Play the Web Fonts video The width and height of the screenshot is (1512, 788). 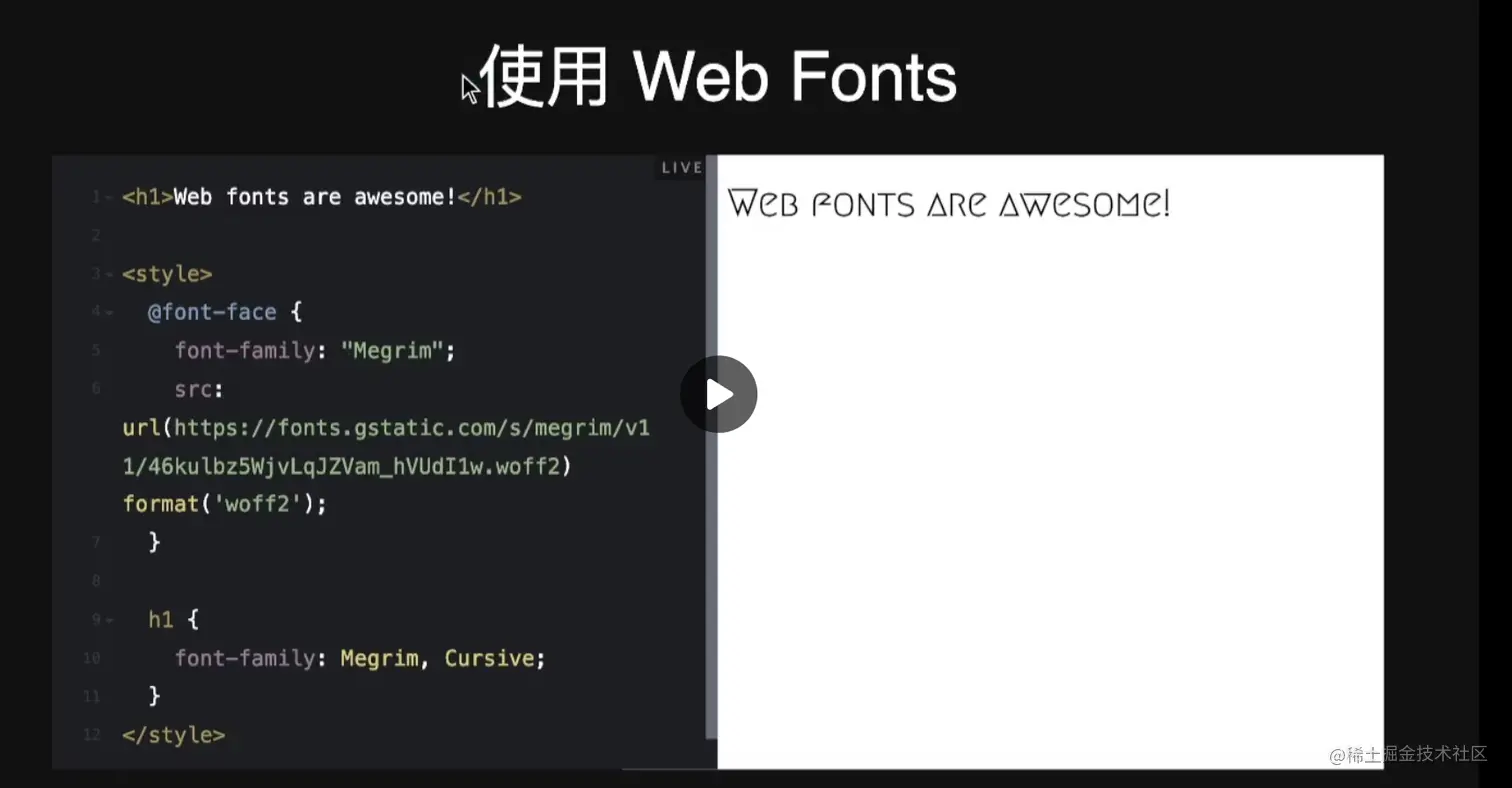[719, 394]
